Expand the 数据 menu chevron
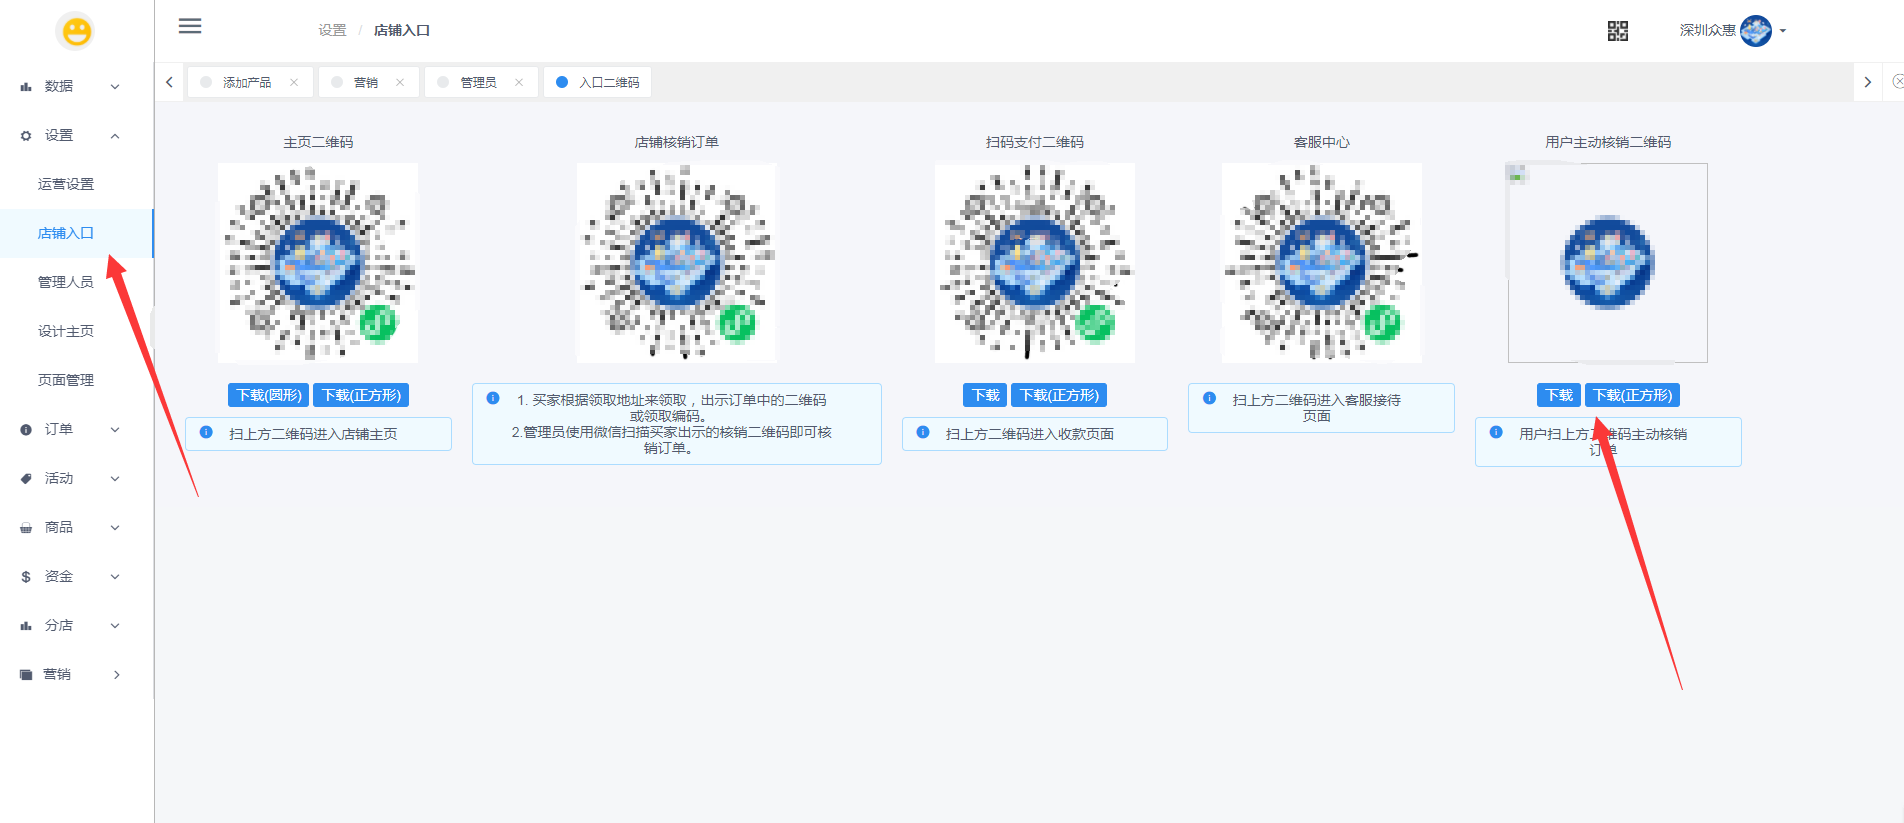The image size is (1904, 823). [x=115, y=87]
